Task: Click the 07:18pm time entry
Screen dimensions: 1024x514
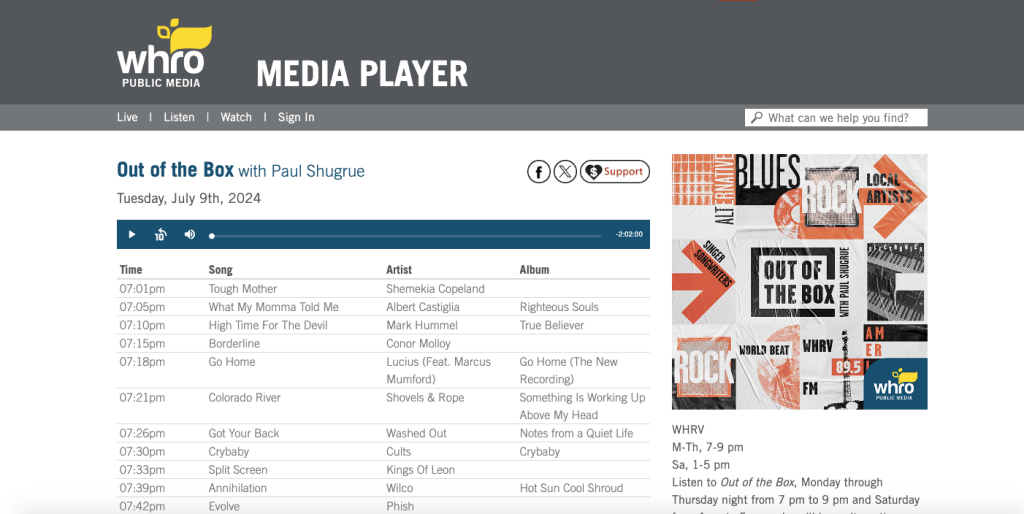Action: pyautogui.click(x=142, y=362)
